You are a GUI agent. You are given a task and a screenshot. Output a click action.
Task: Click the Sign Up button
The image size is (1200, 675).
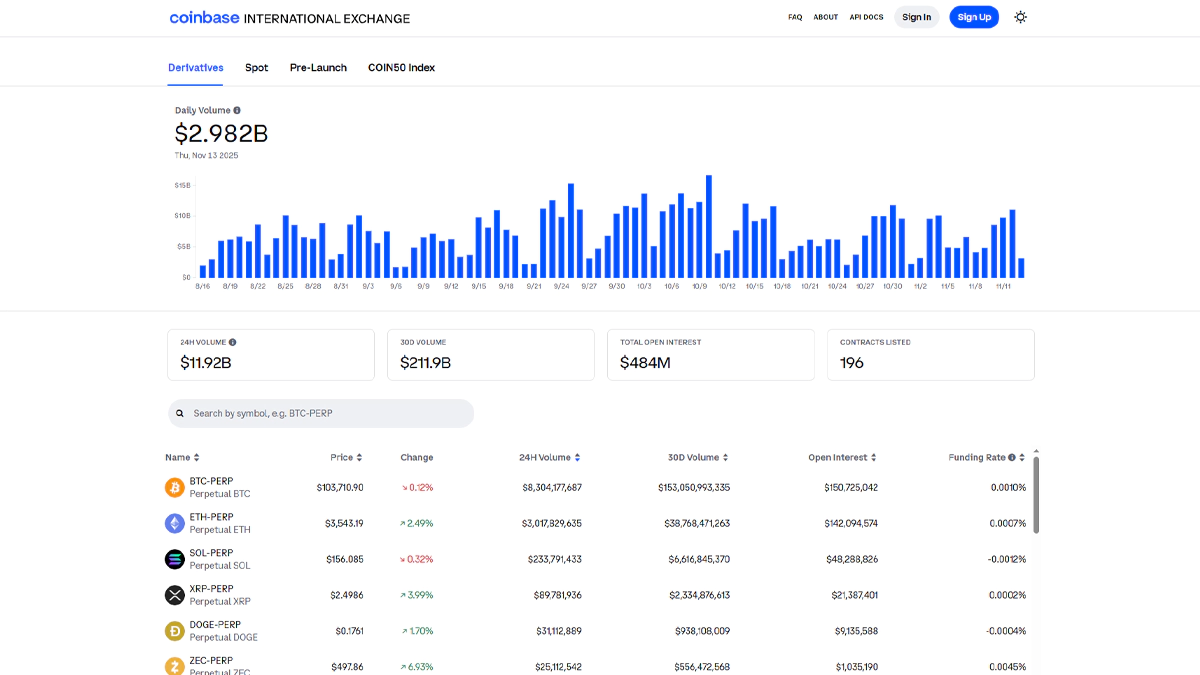[973, 17]
